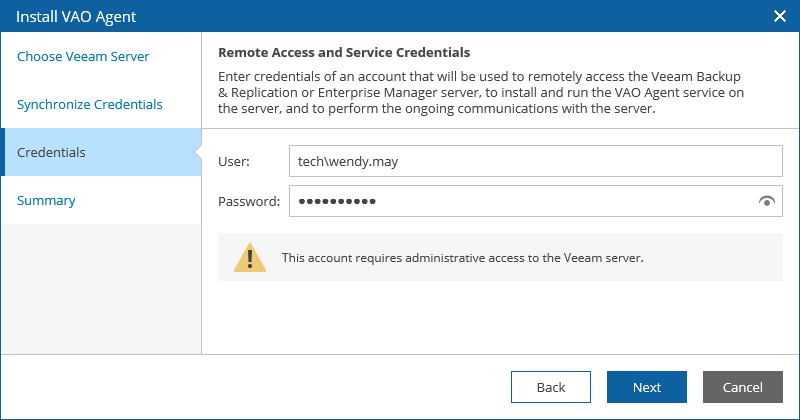Viewport: 800px width, 420px height.
Task: Click the yellow warning triangle icon
Action: click(x=249, y=258)
